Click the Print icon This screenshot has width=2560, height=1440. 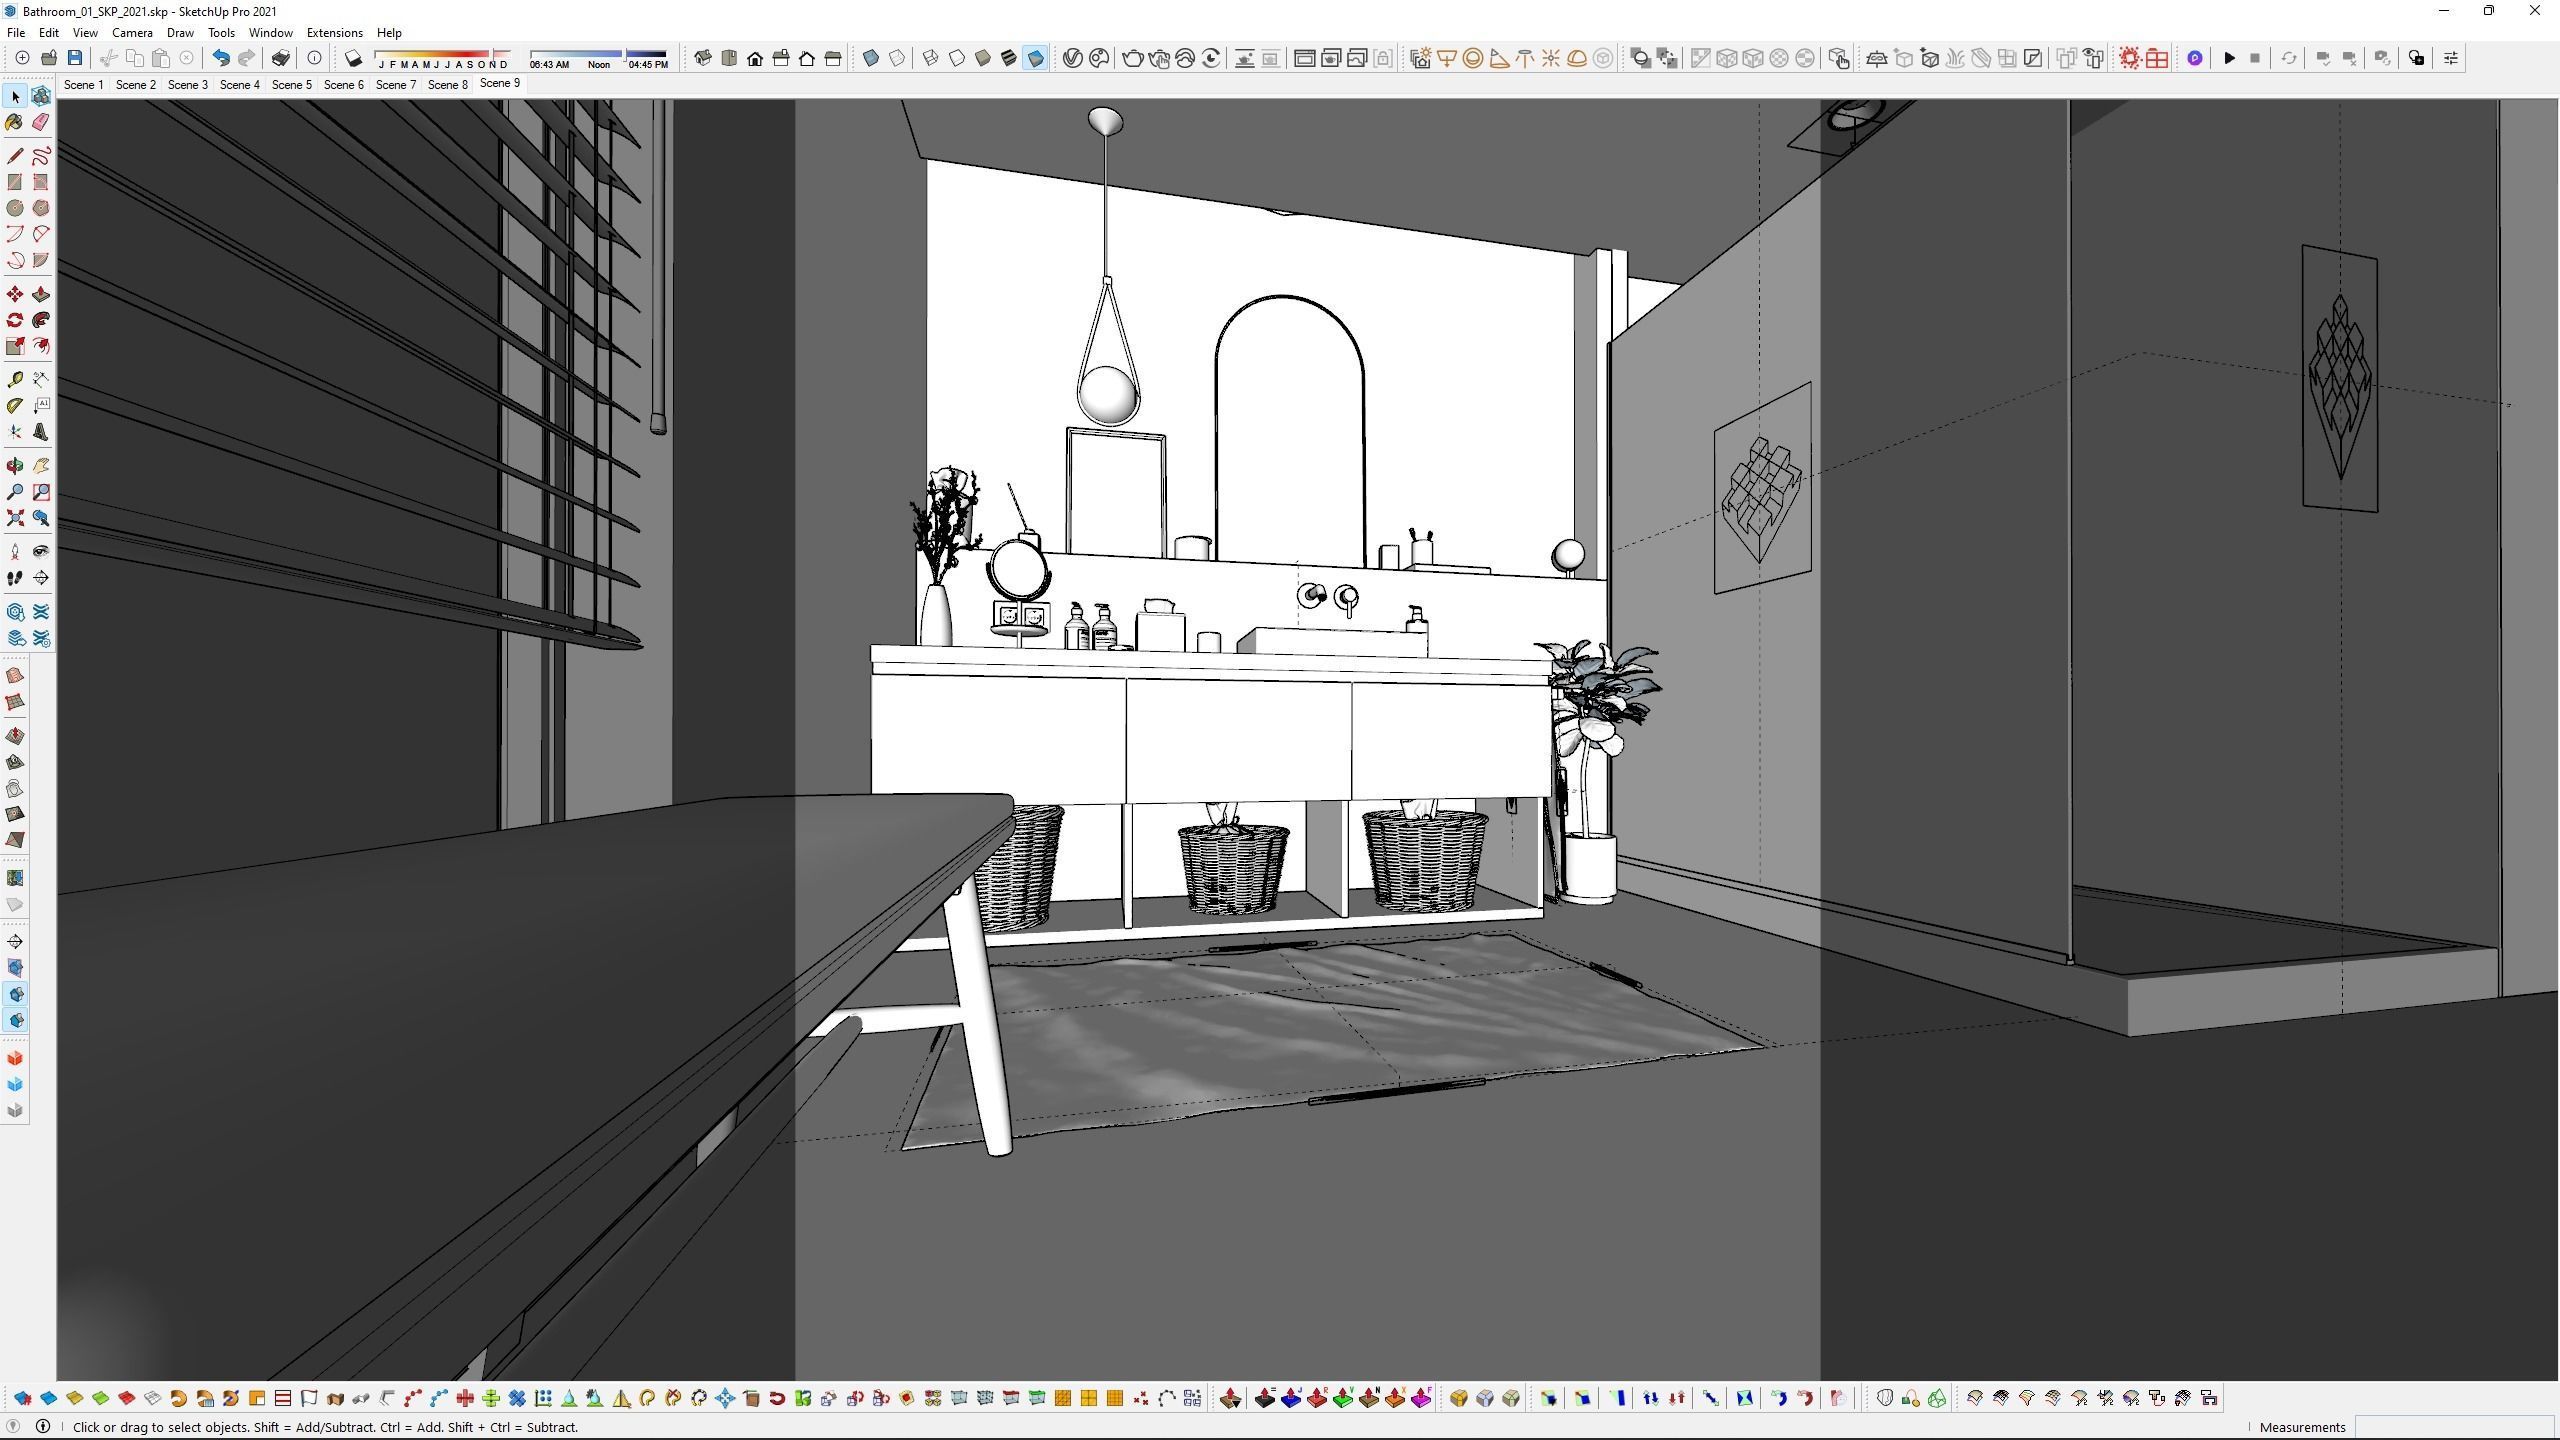[x=281, y=58]
